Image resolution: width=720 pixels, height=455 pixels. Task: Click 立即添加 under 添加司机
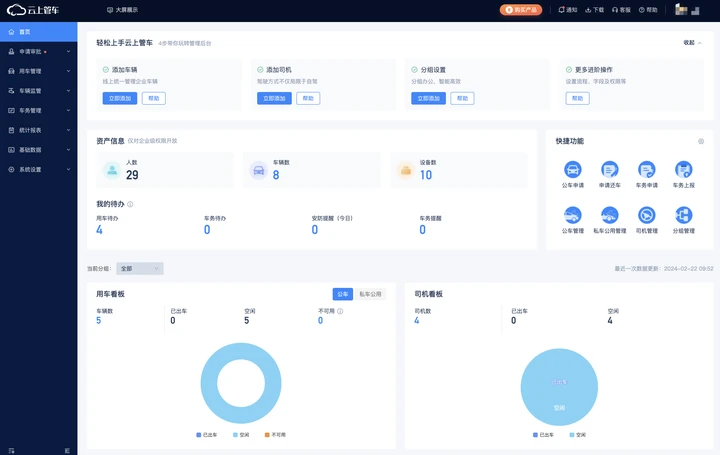[x=274, y=98]
